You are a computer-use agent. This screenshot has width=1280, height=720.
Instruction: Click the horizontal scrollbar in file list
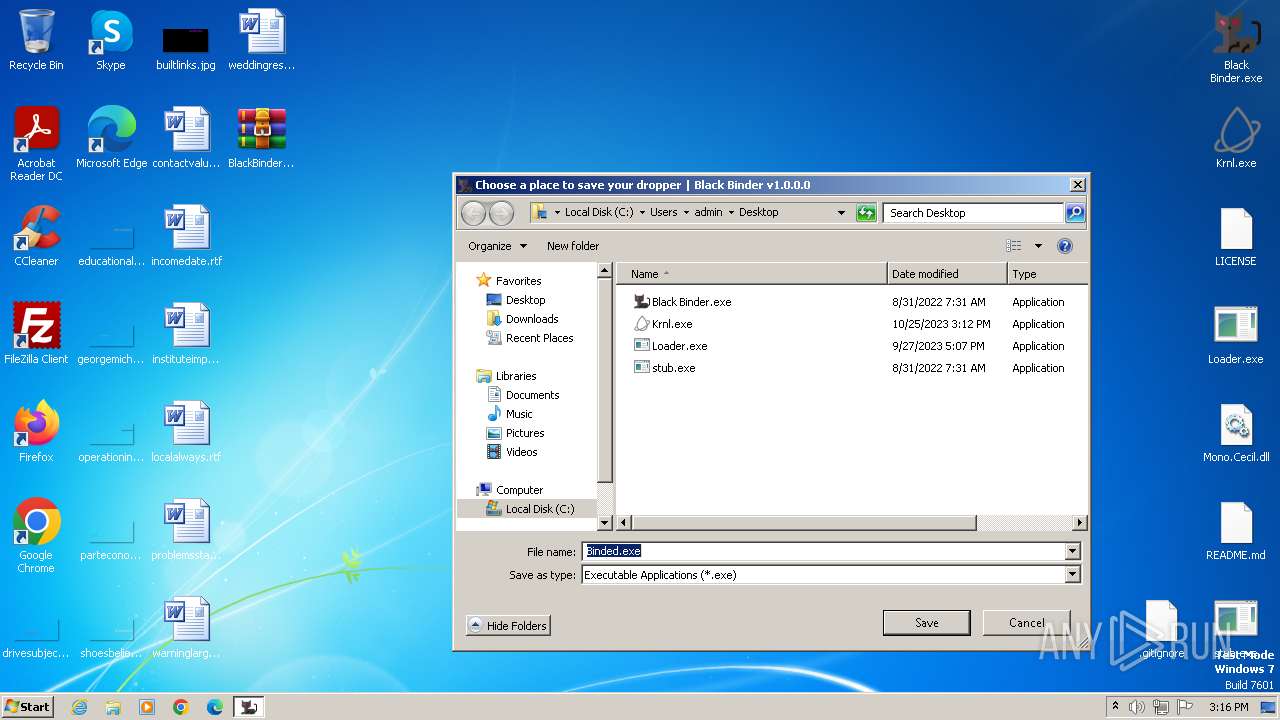tap(804, 523)
